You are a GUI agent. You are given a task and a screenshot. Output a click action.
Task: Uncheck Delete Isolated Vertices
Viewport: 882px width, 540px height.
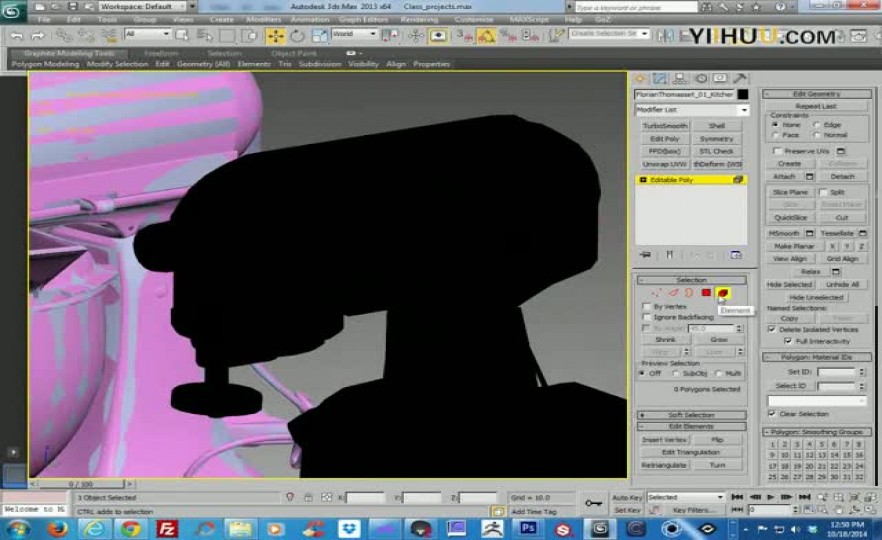(x=772, y=329)
